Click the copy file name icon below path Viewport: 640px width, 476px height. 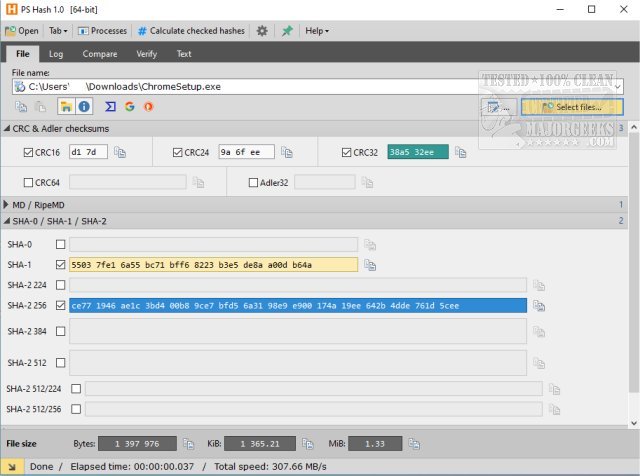pyautogui.click(x=21, y=107)
